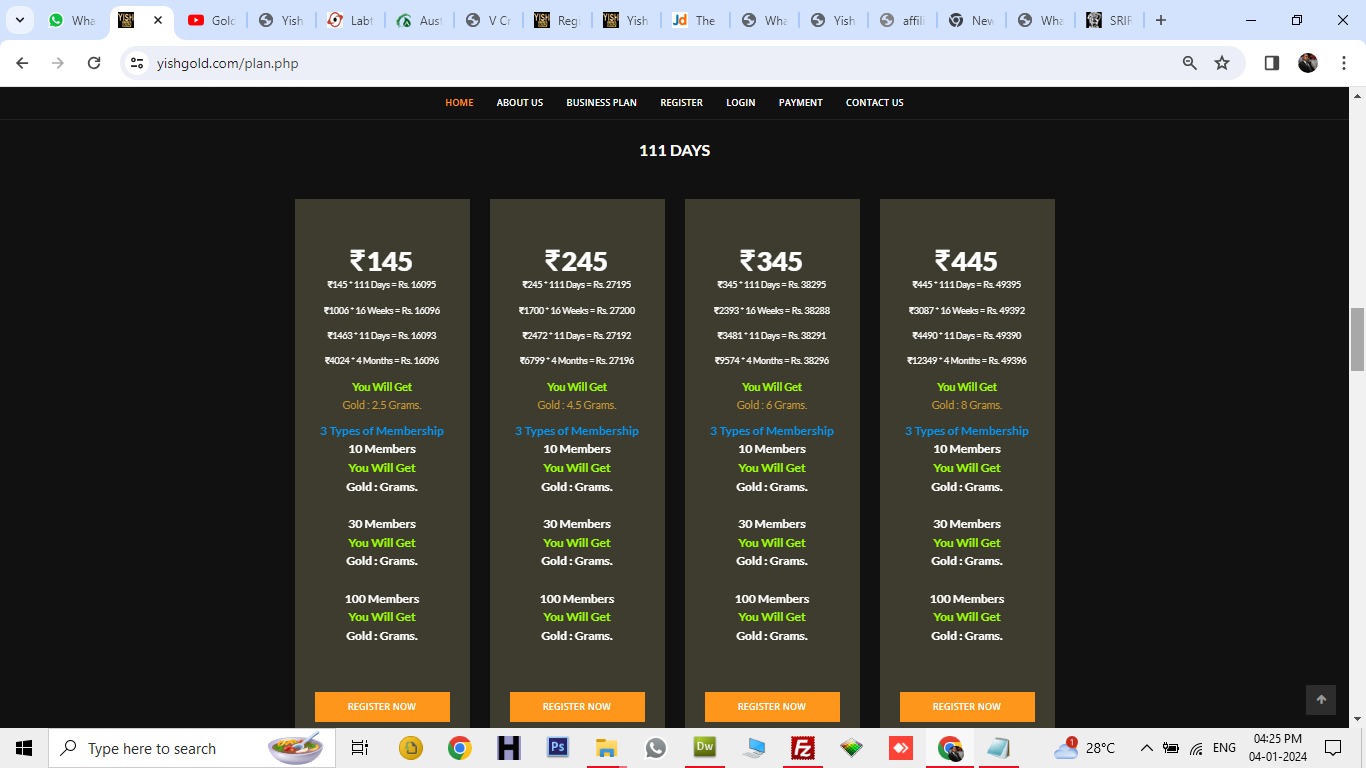Switch to the affili tab
This screenshot has width=1366, height=768.
902,20
